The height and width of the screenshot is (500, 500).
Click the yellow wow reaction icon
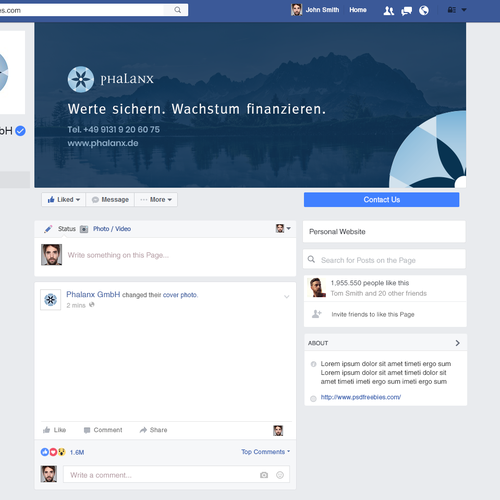61,452
